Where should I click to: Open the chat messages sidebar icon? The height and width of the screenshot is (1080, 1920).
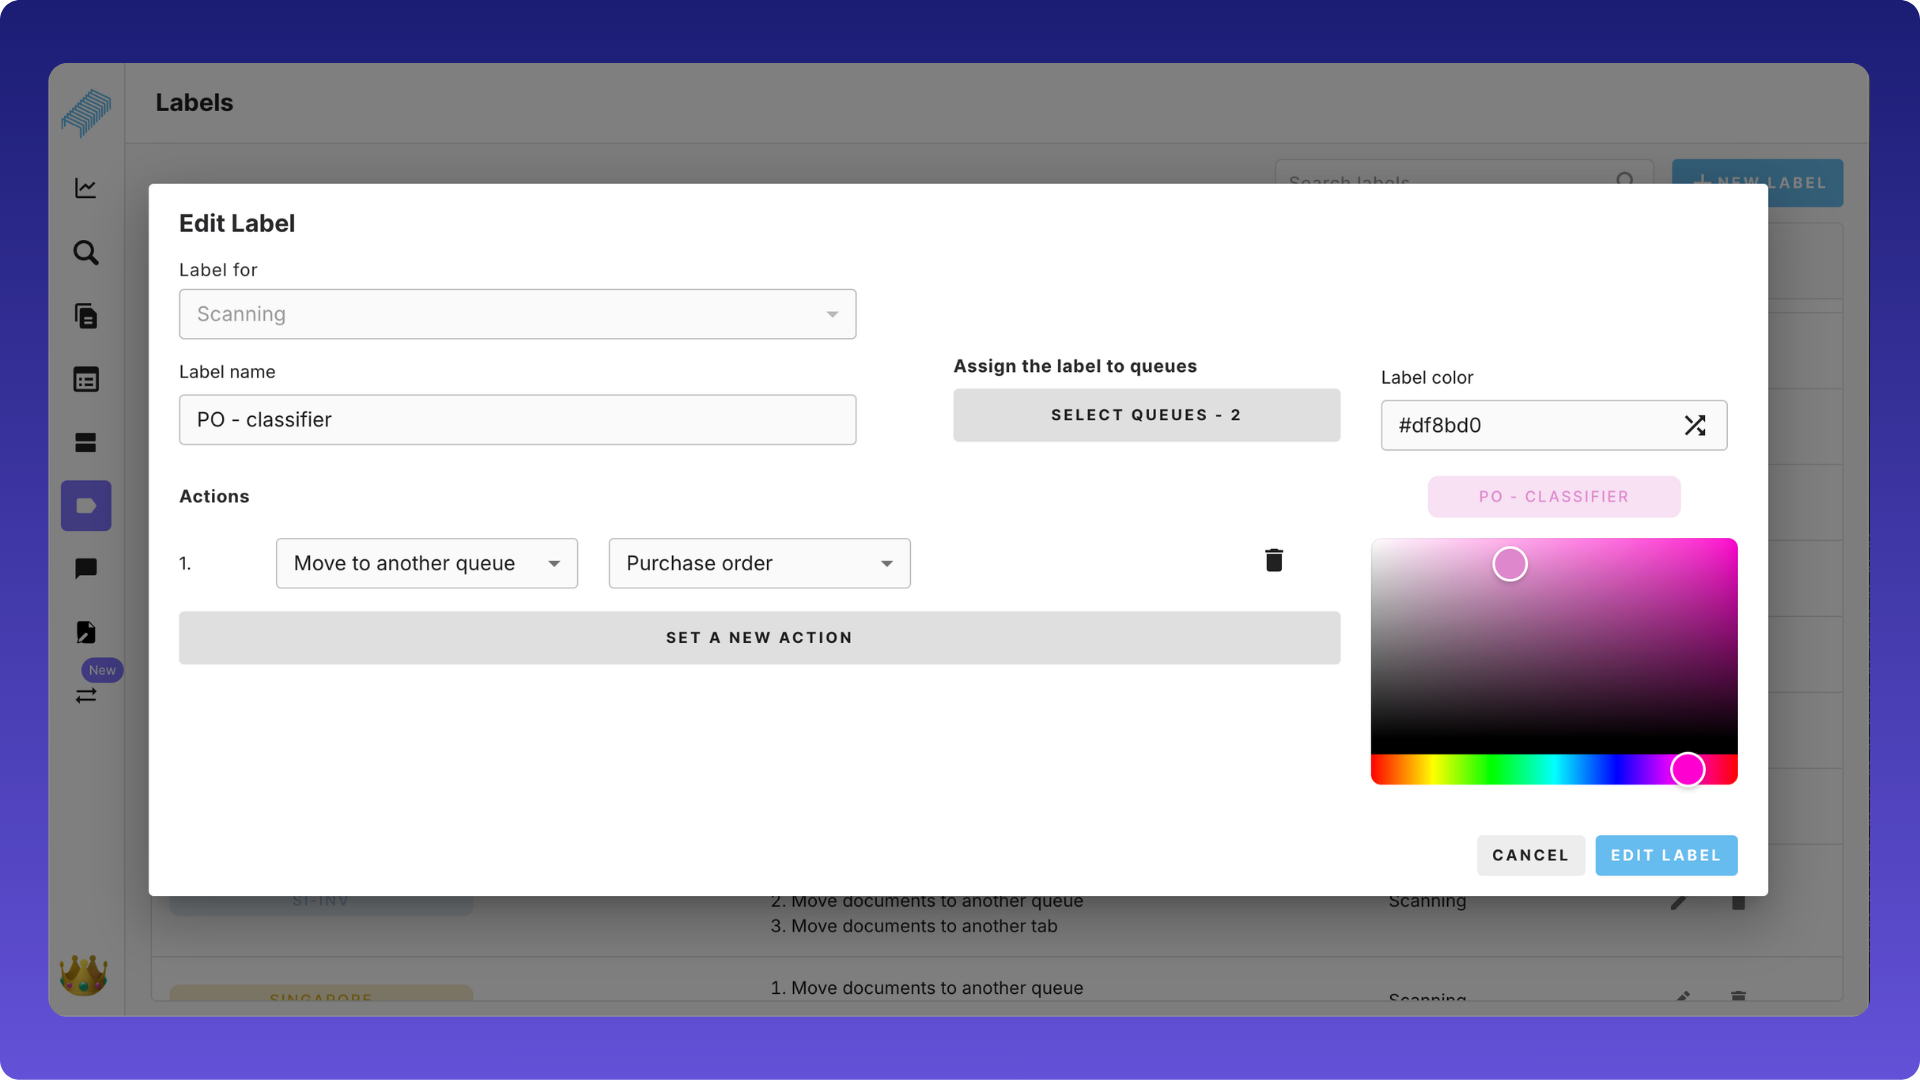(86, 569)
